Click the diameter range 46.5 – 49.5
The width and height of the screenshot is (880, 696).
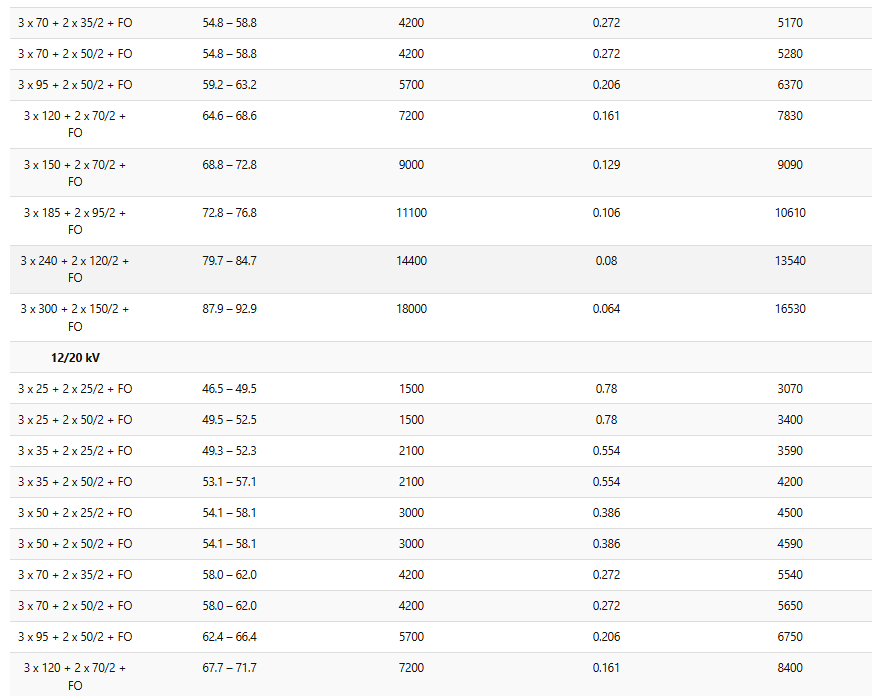pyautogui.click(x=230, y=389)
